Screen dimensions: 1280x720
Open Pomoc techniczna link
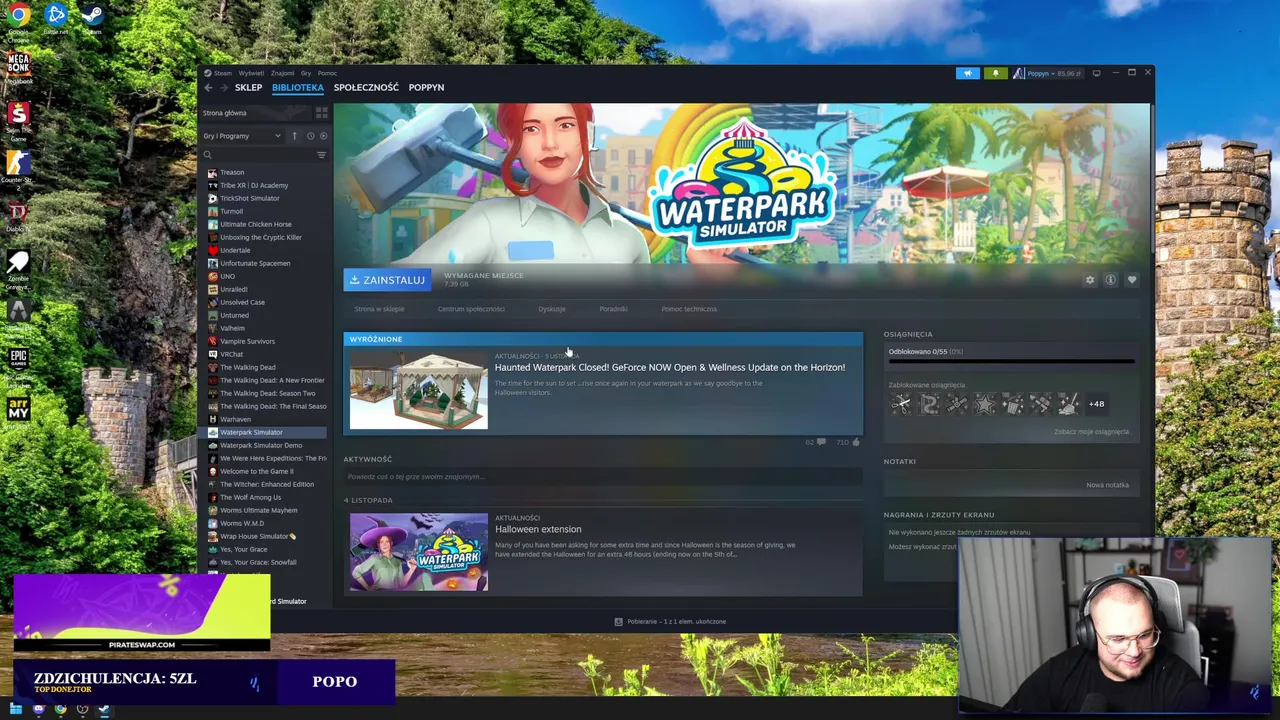(x=689, y=309)
